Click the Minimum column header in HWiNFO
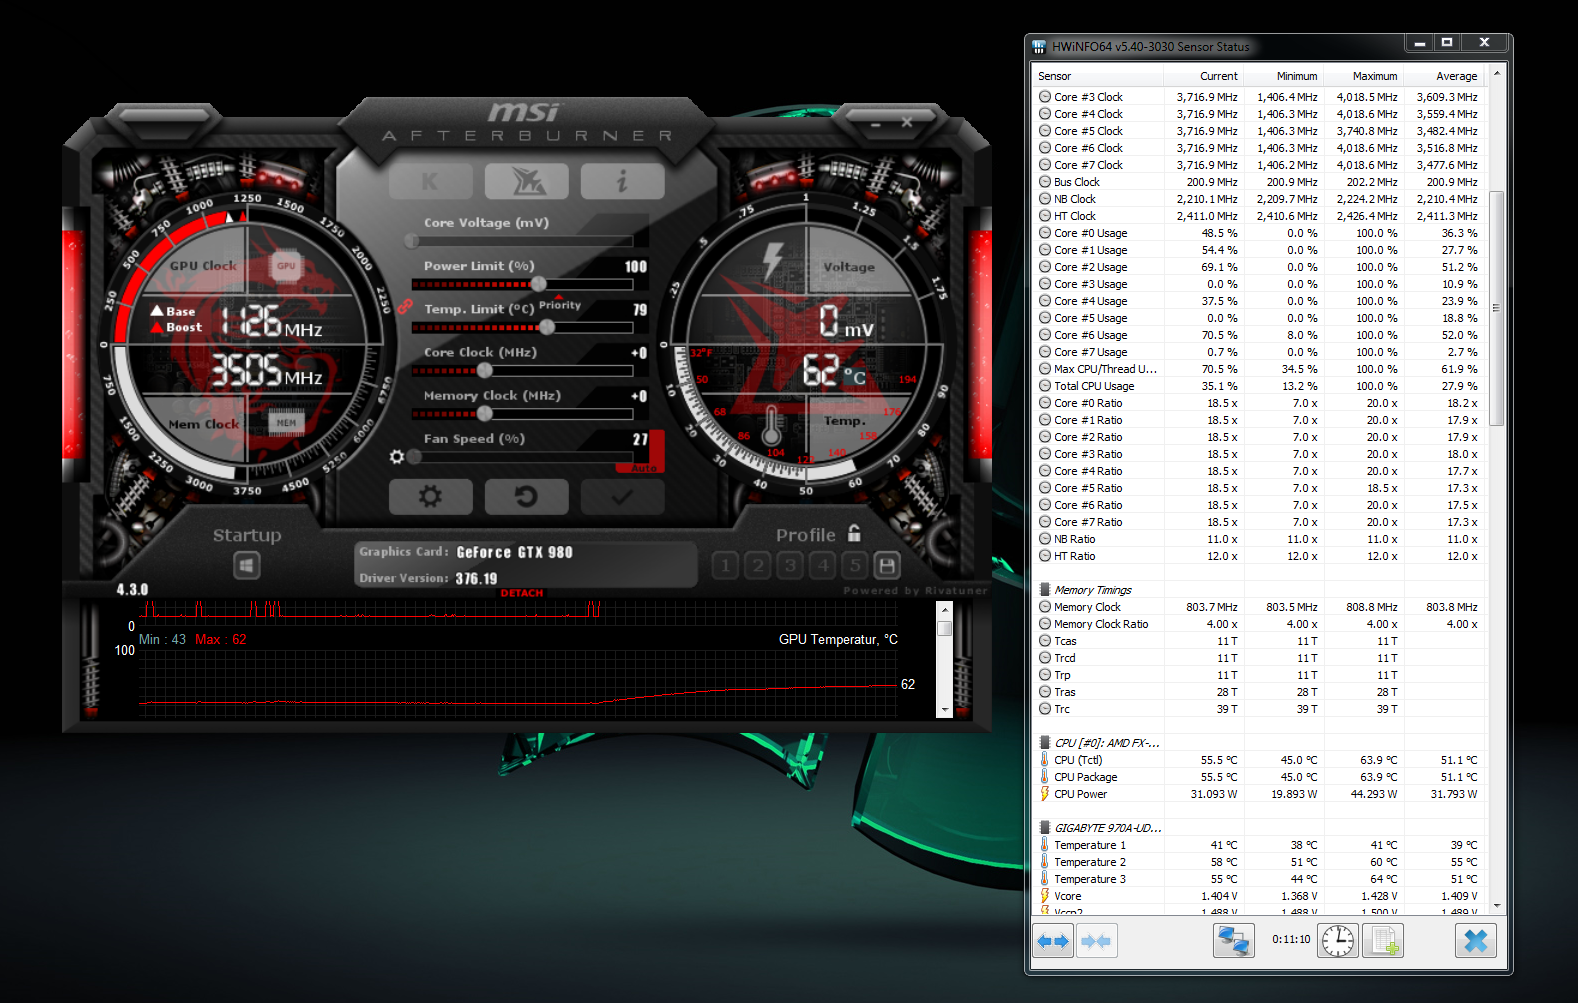 1283,76
